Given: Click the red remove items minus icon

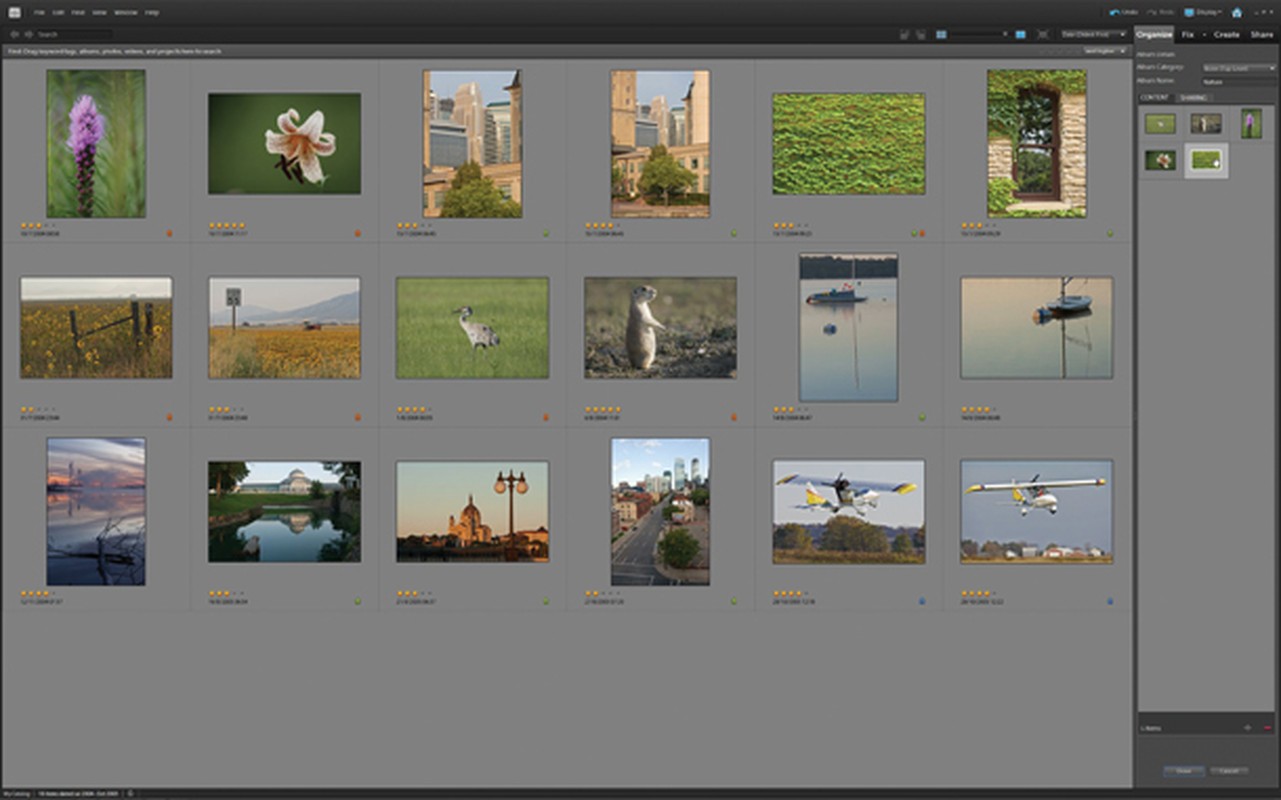Looking at the screenshot, I should click(x=1268, y=728).
